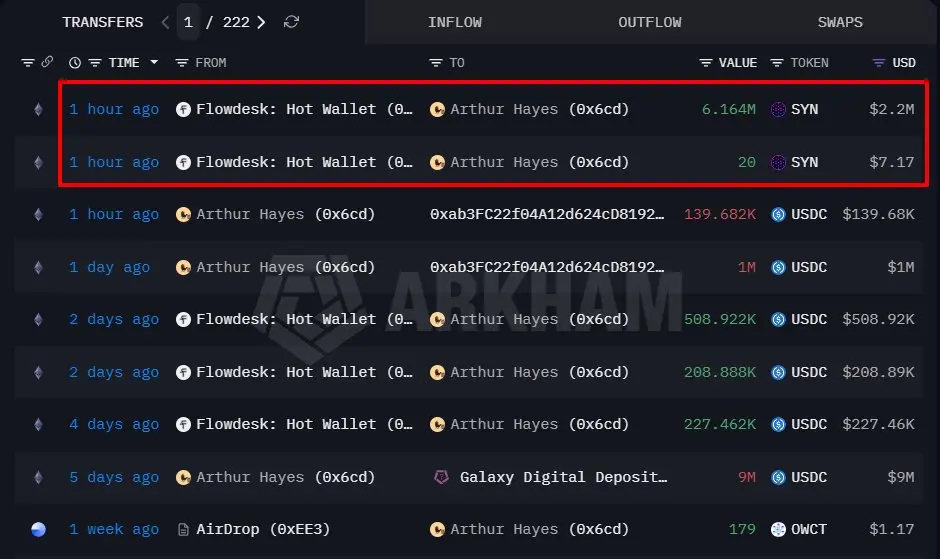Image resolution: width=940 pixels, height=559 pixels.
Task: Open 0xab3FC22f04 address in 1M USDC row
Action: click(x=547, y=267)
